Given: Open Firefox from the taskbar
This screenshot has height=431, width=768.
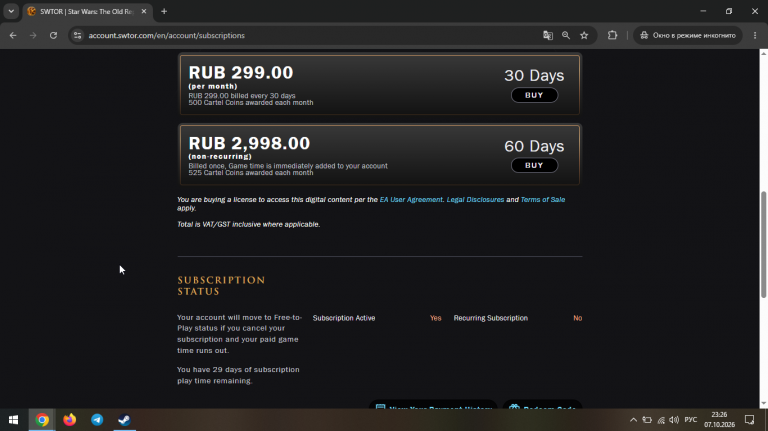Looking at the screenshot, I should 70,420.
